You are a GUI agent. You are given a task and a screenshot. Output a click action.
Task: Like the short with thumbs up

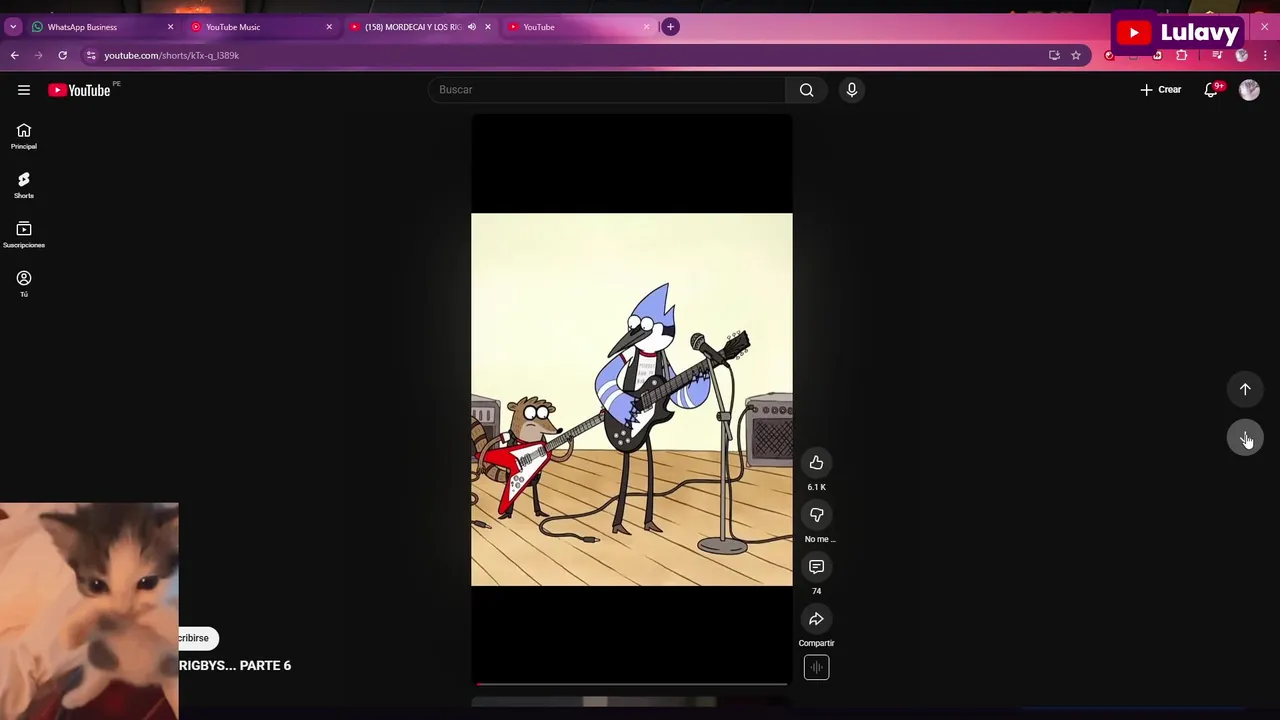click(816, 463)
